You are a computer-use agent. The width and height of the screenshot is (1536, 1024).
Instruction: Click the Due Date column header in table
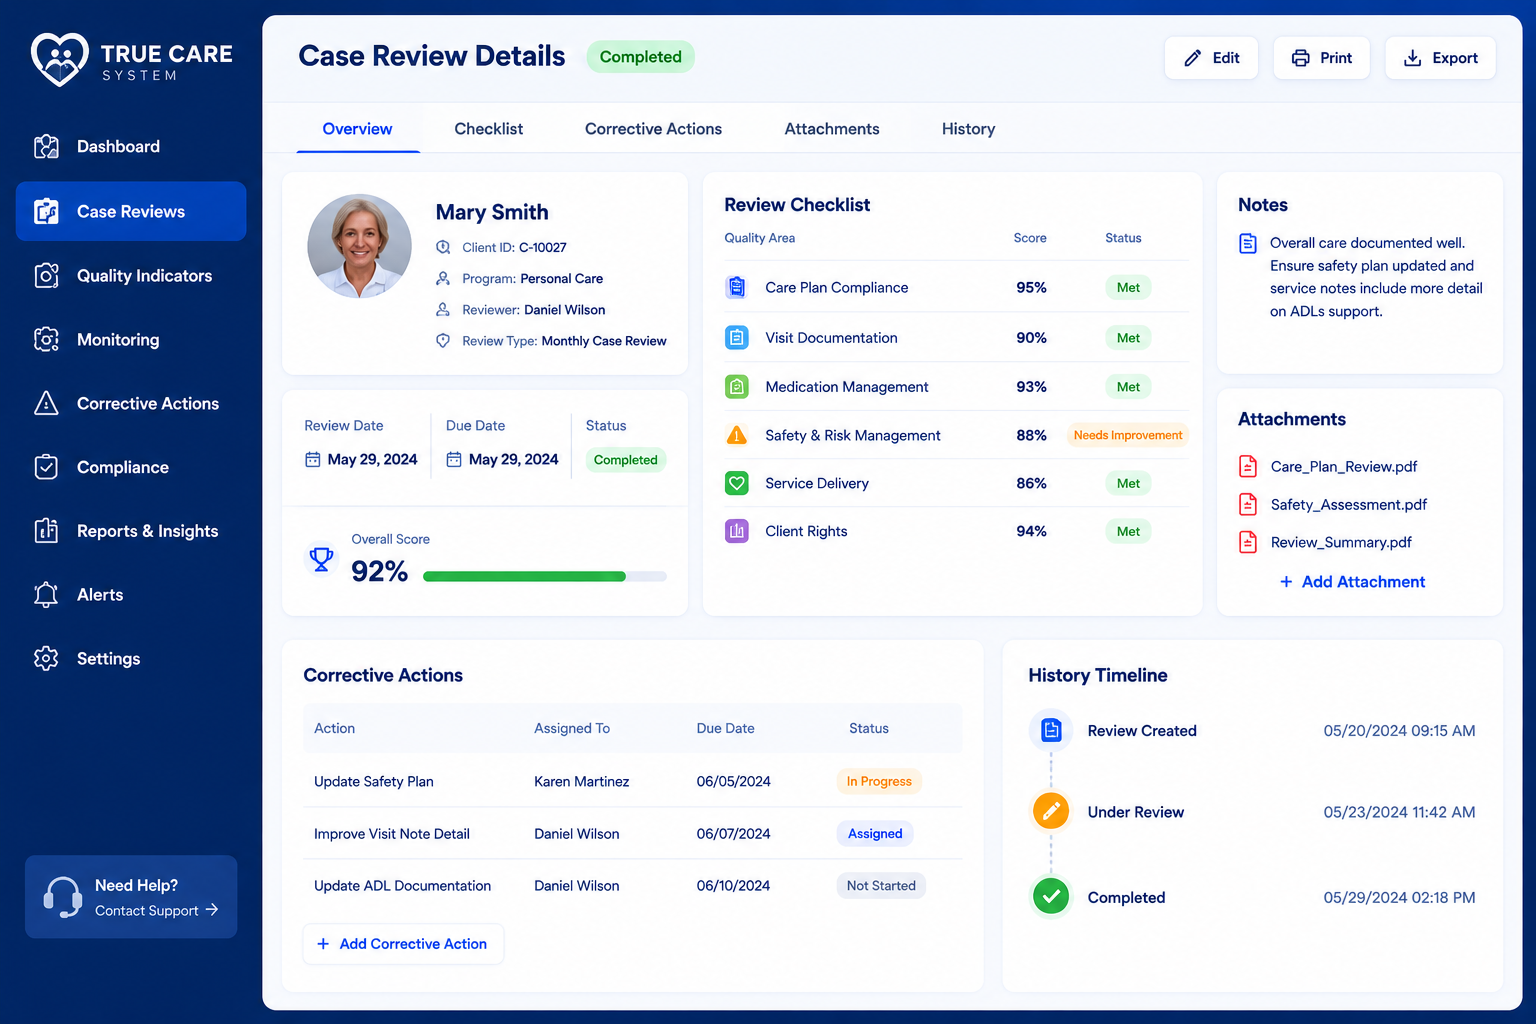coord(725,729)
